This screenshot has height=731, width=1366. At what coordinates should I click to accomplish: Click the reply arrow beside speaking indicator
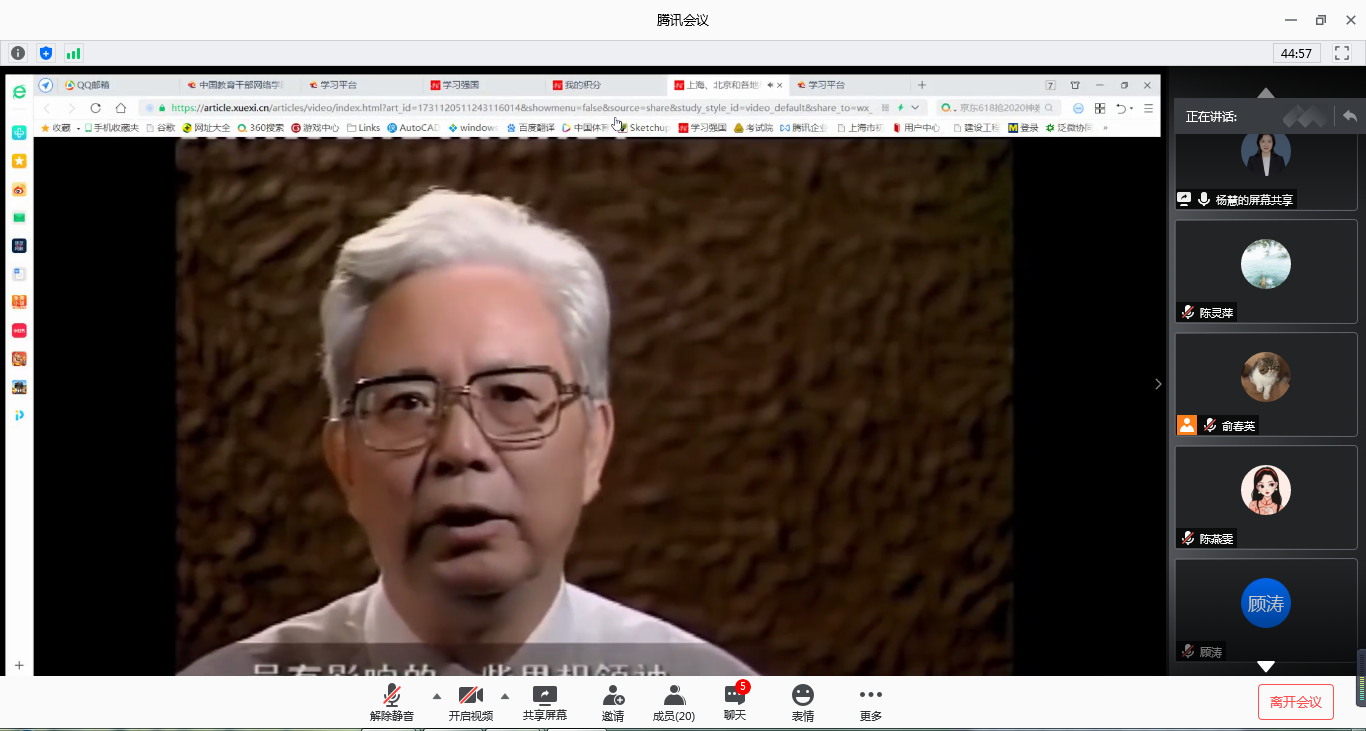point(1350,117)
